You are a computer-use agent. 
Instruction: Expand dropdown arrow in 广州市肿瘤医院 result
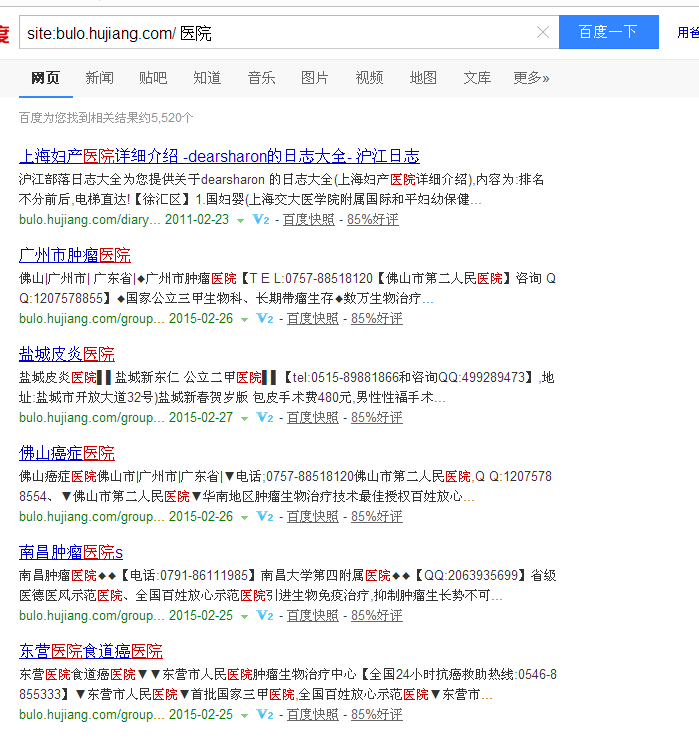(244, 320)
